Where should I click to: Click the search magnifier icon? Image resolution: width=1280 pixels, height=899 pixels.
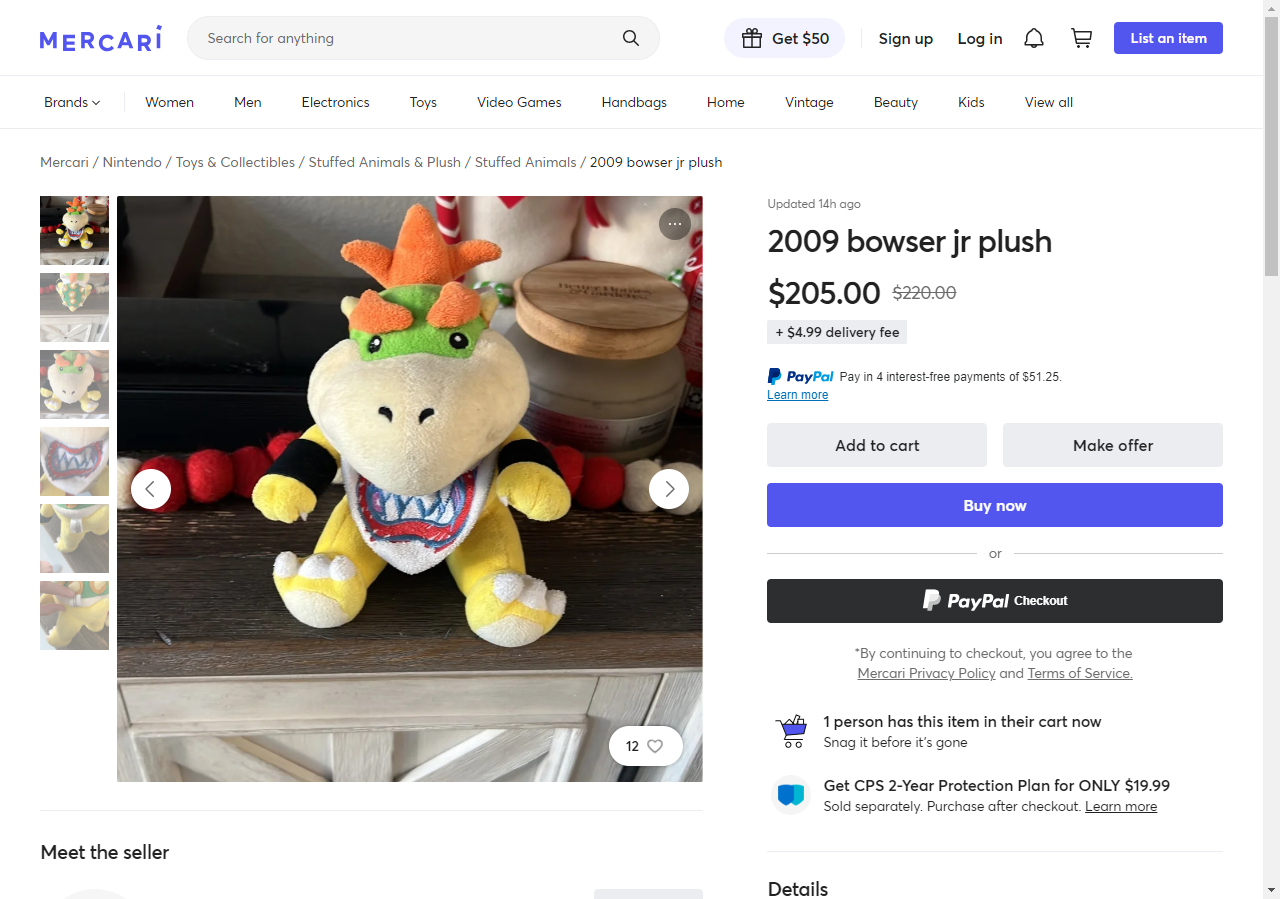tap(630, 38)
